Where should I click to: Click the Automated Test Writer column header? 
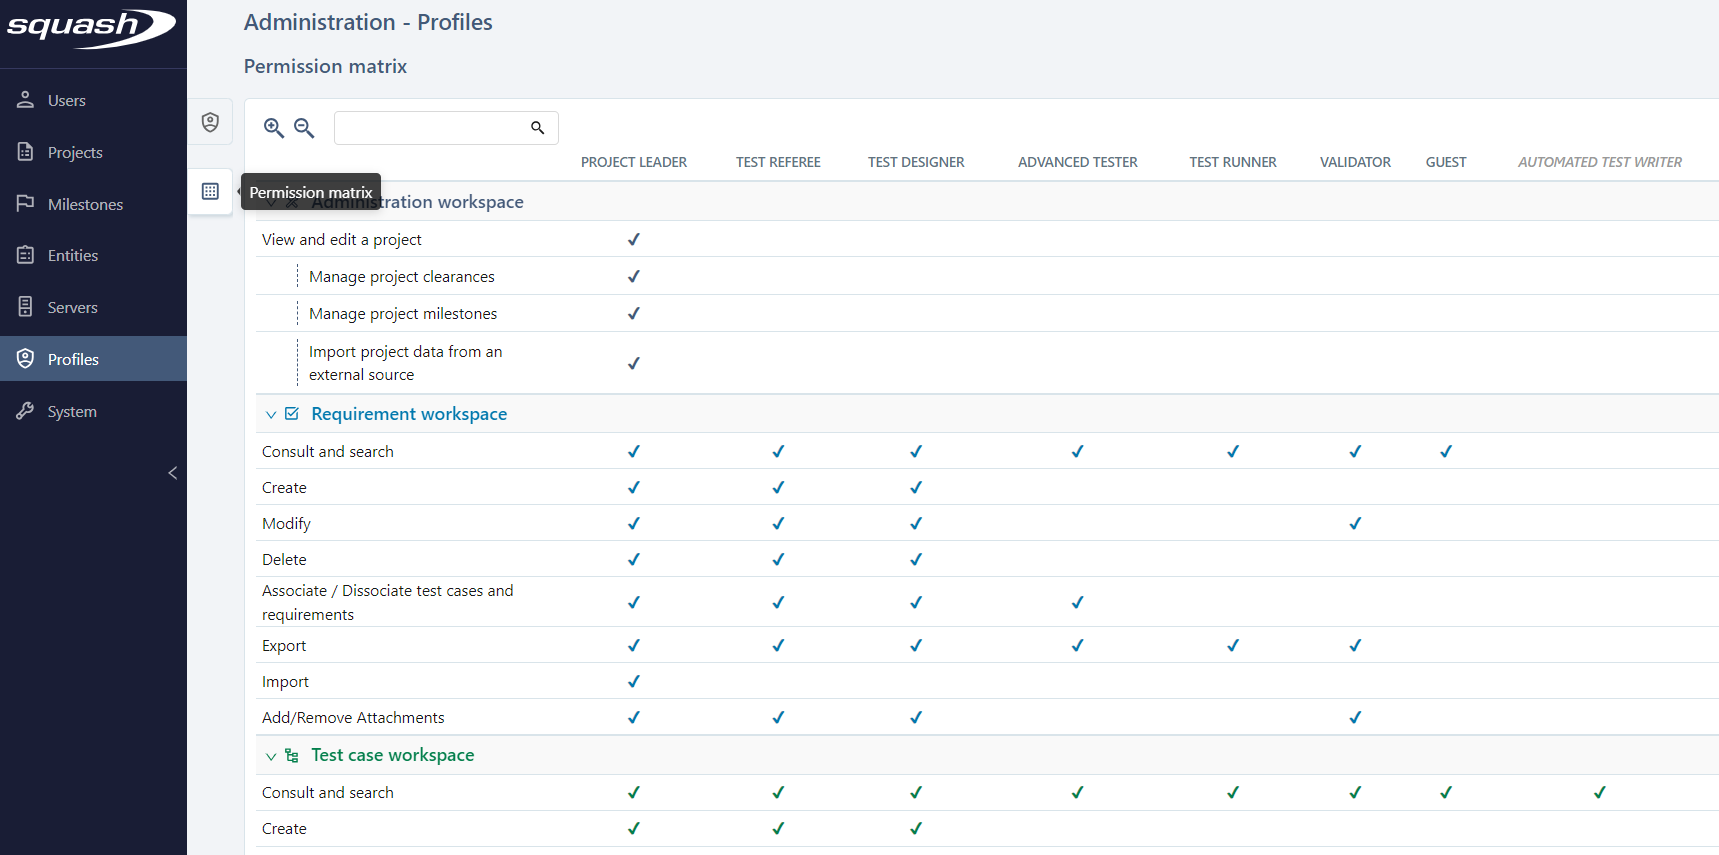pyautogui.click(x=1599, y=162)
